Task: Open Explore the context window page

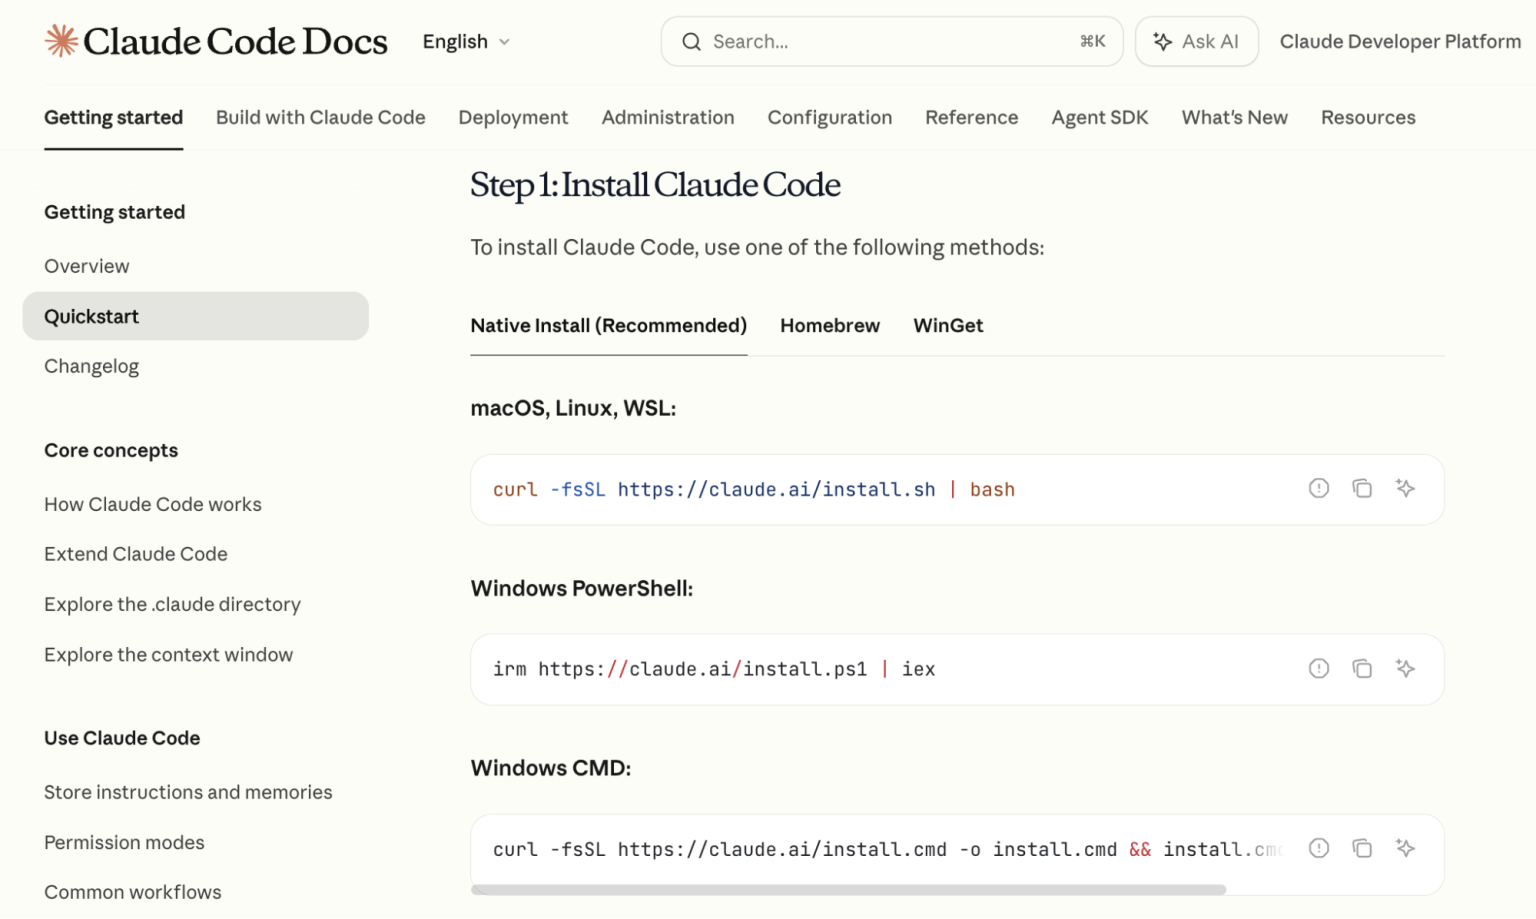Action: click(169, 655)
